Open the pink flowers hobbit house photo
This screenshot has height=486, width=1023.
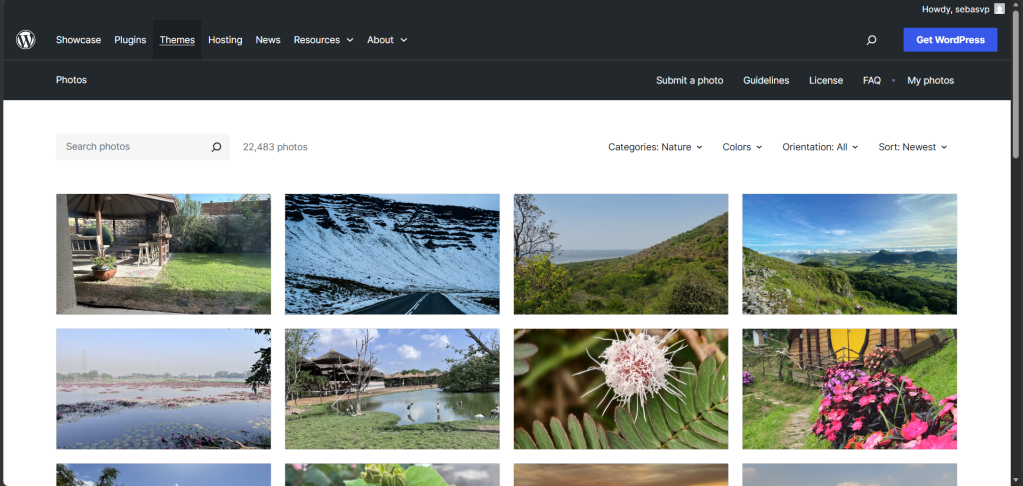(x=849, y=389)
